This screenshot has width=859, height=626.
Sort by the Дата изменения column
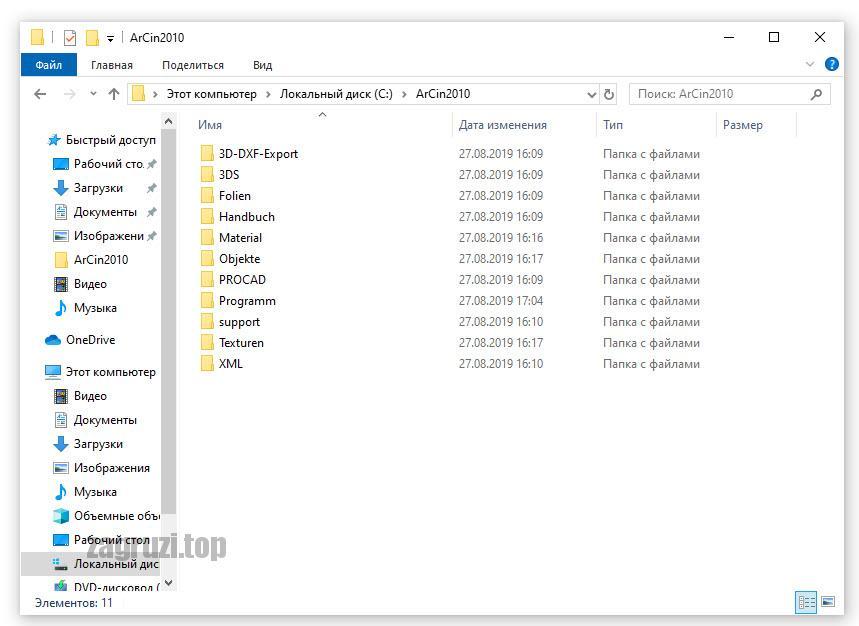pos(502,125)
